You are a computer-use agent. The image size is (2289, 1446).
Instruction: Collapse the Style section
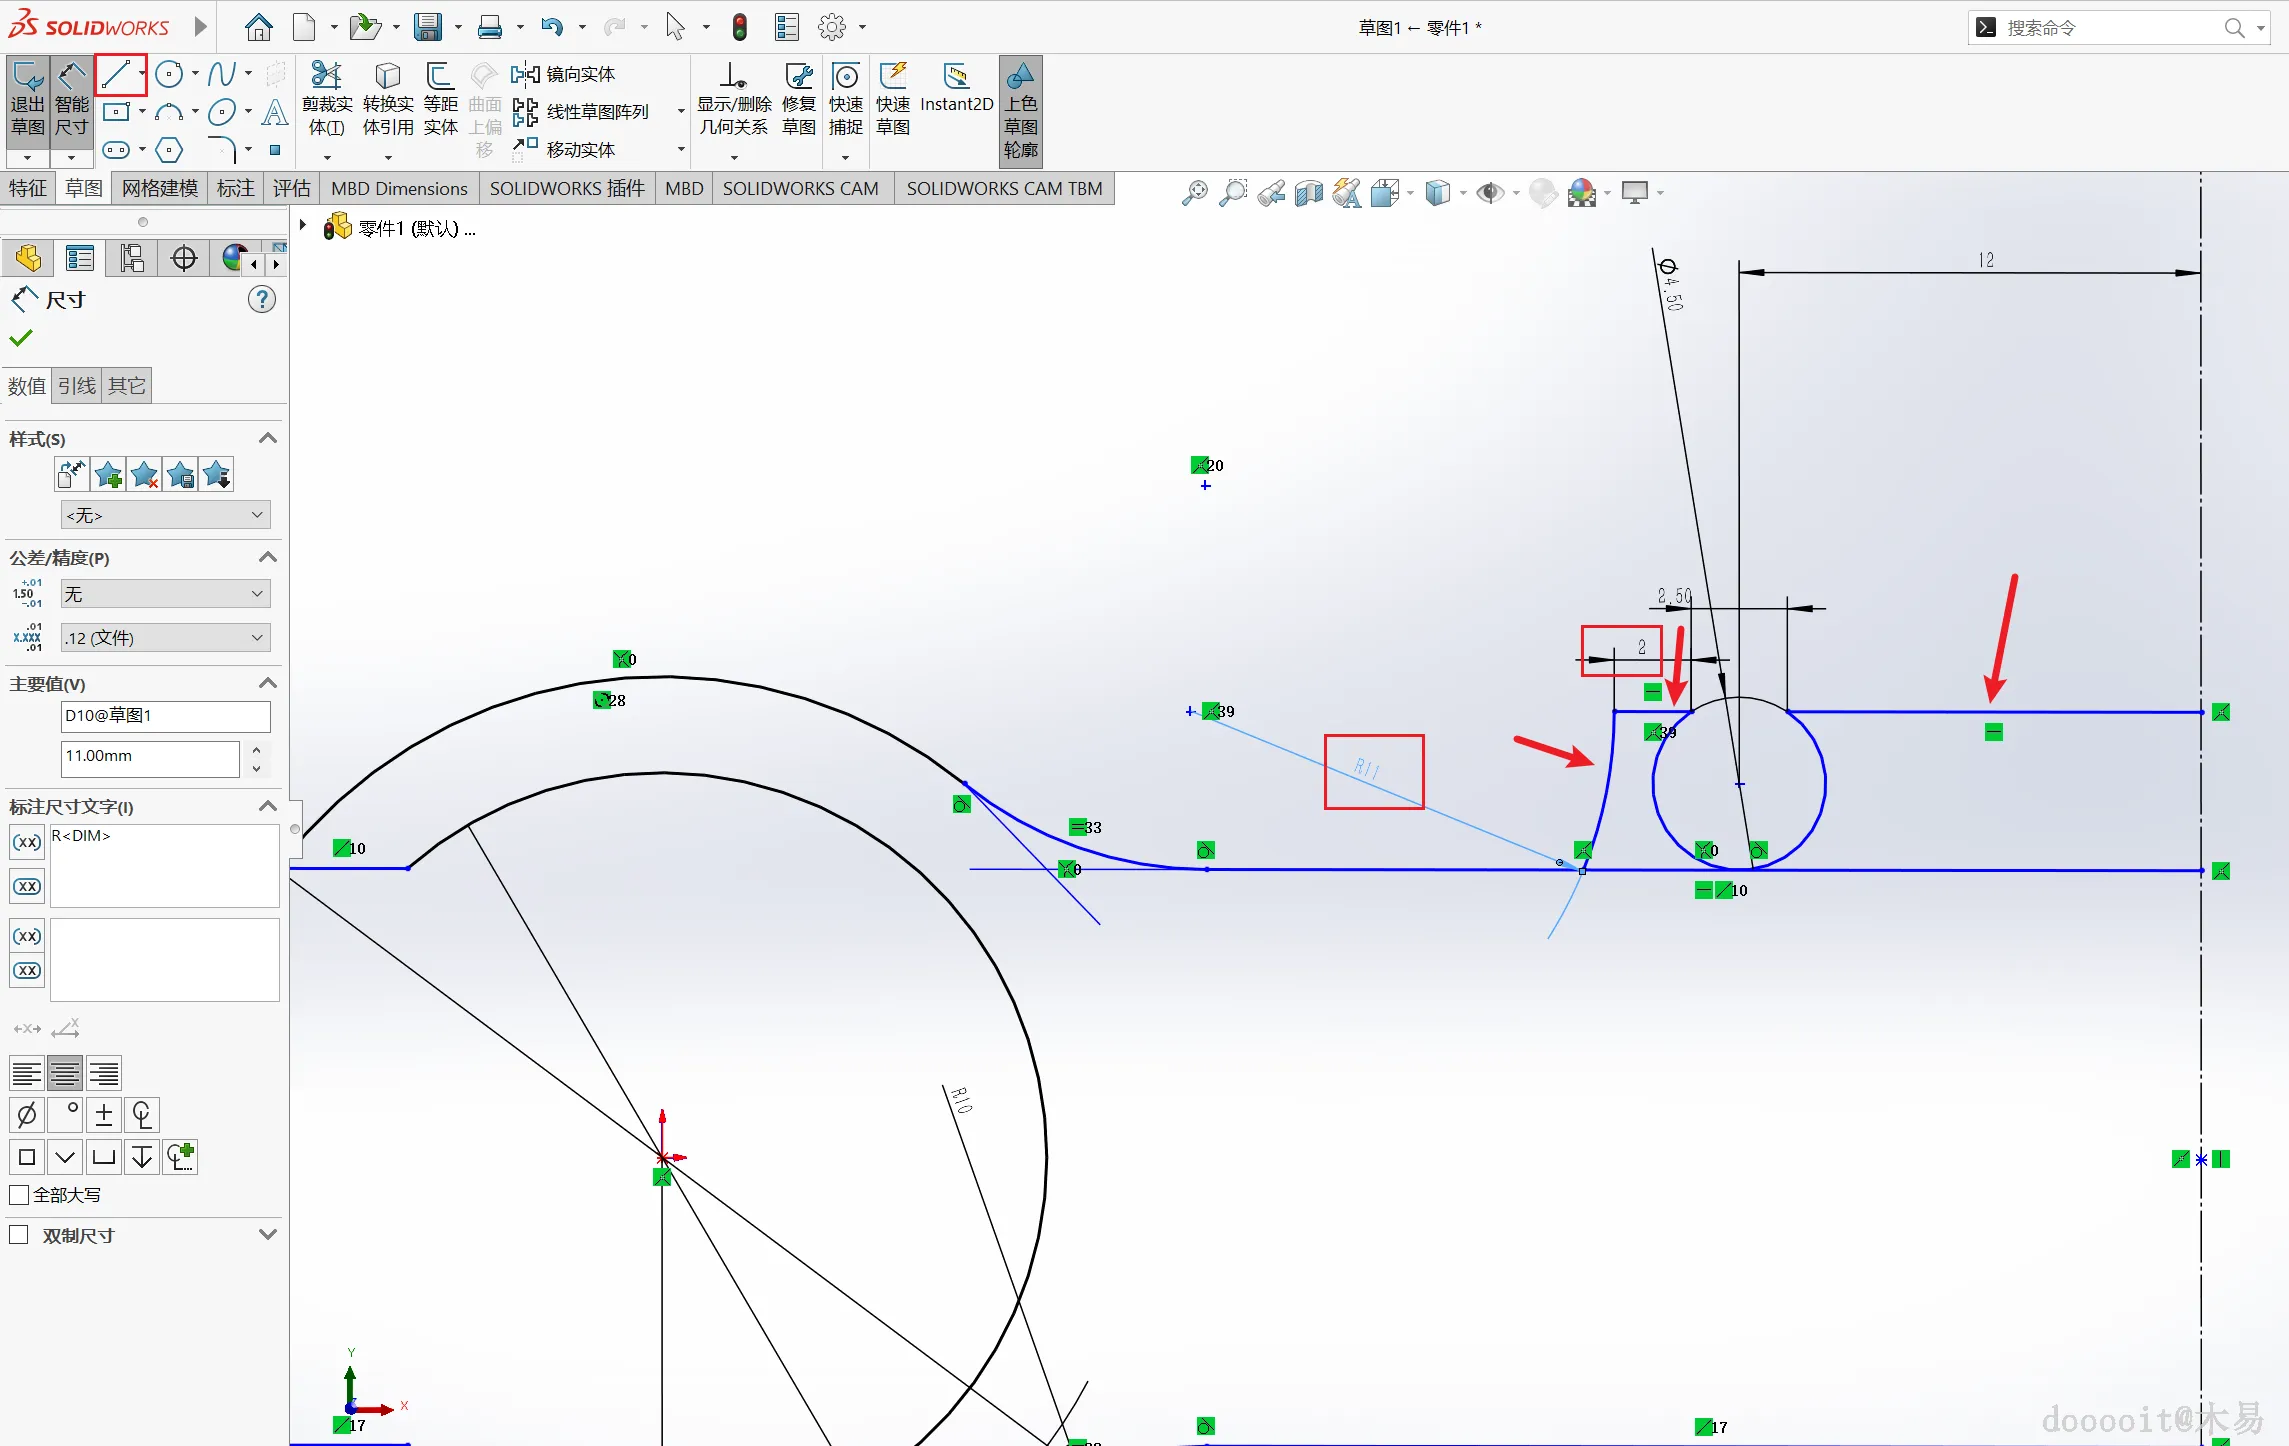click(x=267, y=439)
